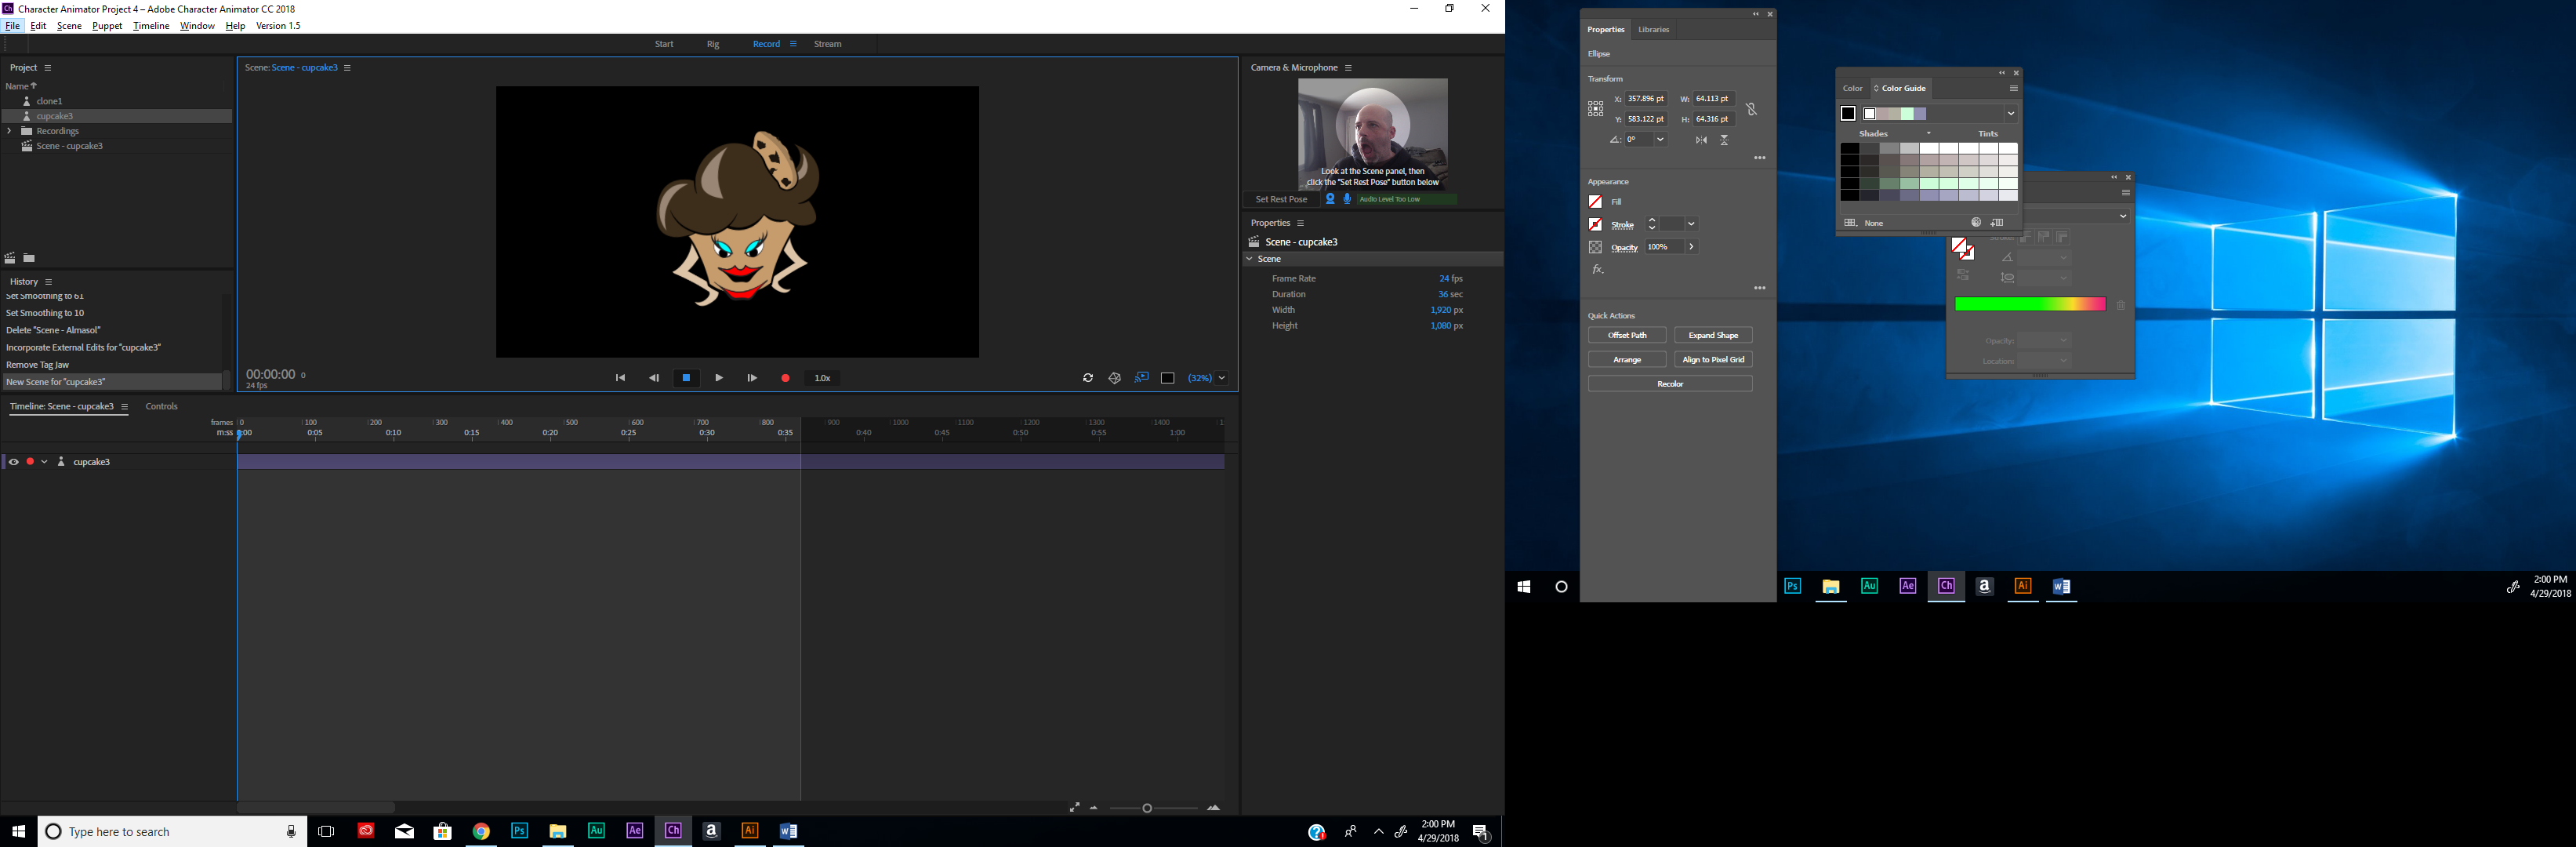This screenshot has height=847, width=2576.
Task: Click the refresh scene icon
Action: coord(1087,378)
